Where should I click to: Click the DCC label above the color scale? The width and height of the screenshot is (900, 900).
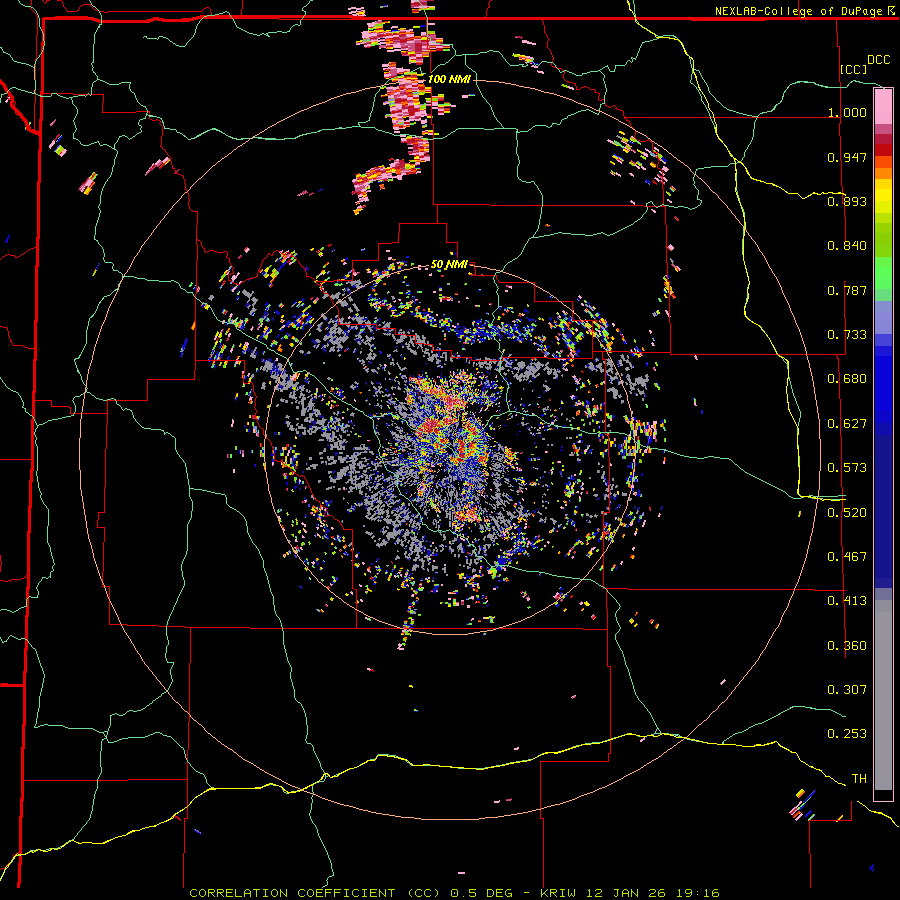coord(878,60)
